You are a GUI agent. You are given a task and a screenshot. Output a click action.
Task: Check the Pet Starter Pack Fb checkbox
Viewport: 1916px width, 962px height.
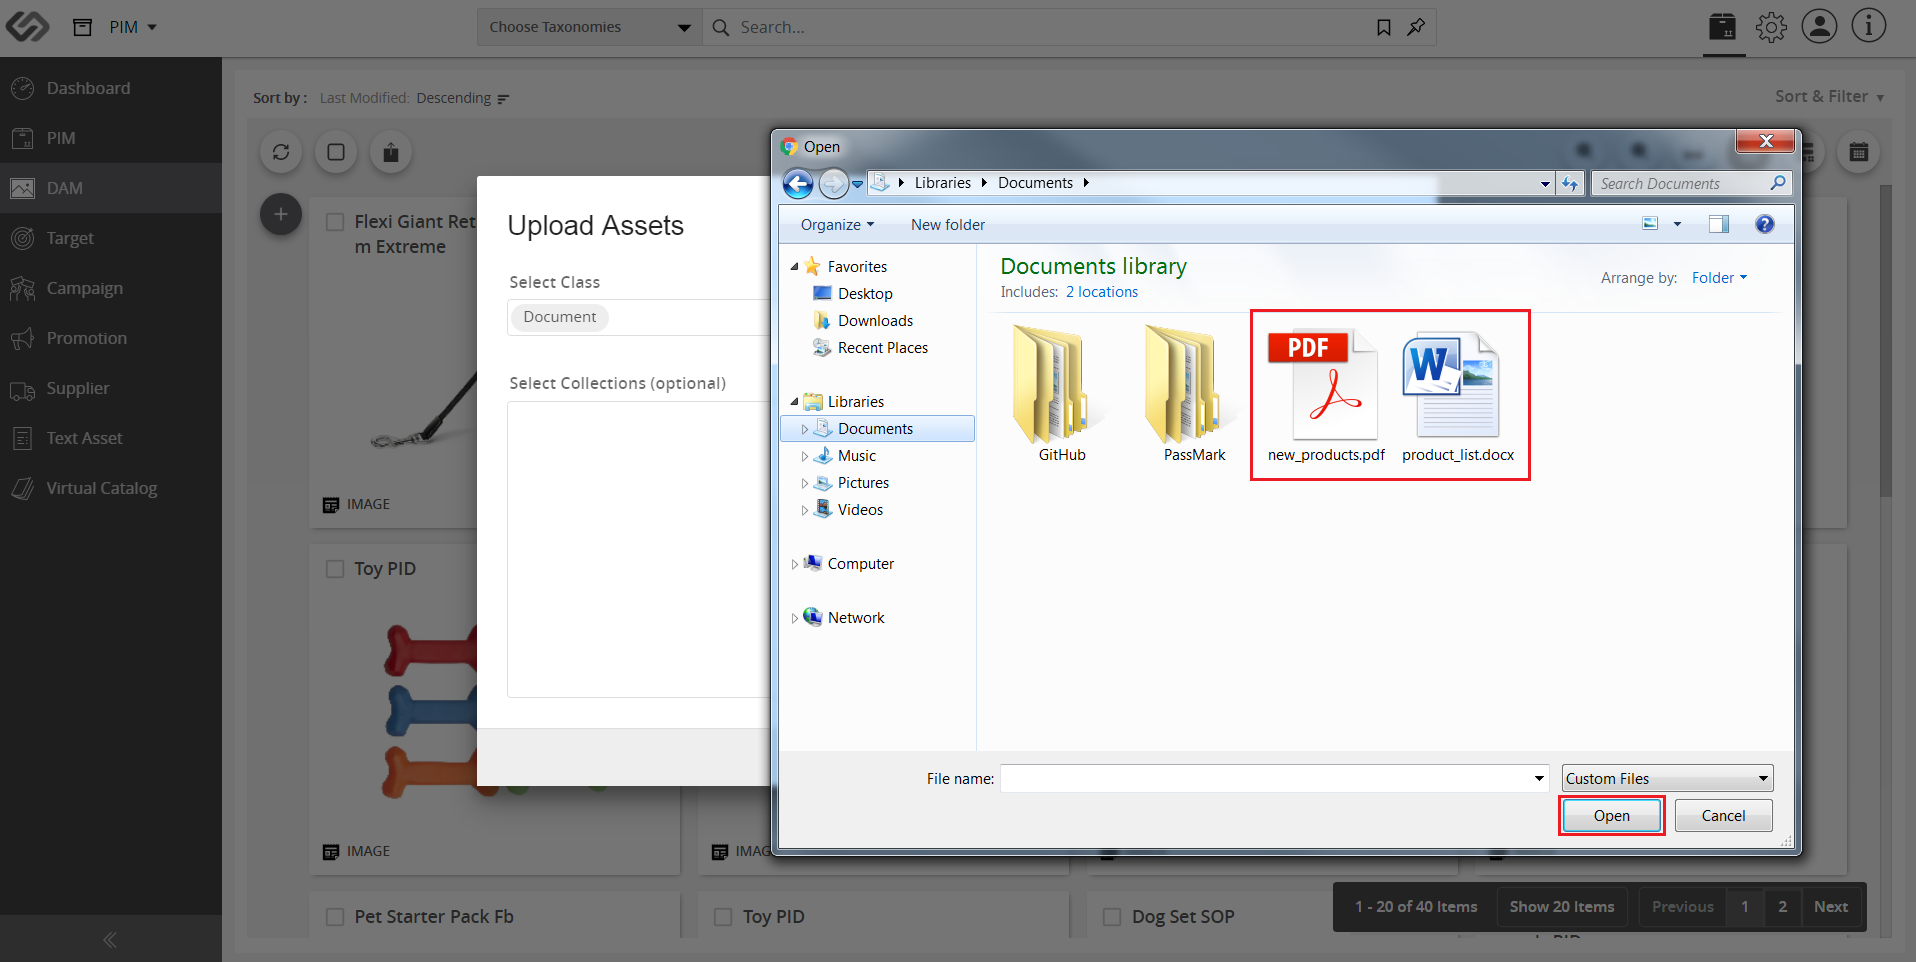pyautogui.click(x=335, y=917)
